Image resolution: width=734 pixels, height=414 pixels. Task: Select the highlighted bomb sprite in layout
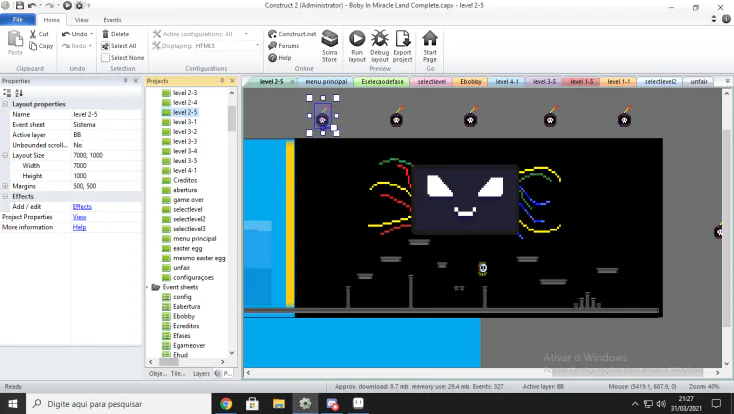323,116
